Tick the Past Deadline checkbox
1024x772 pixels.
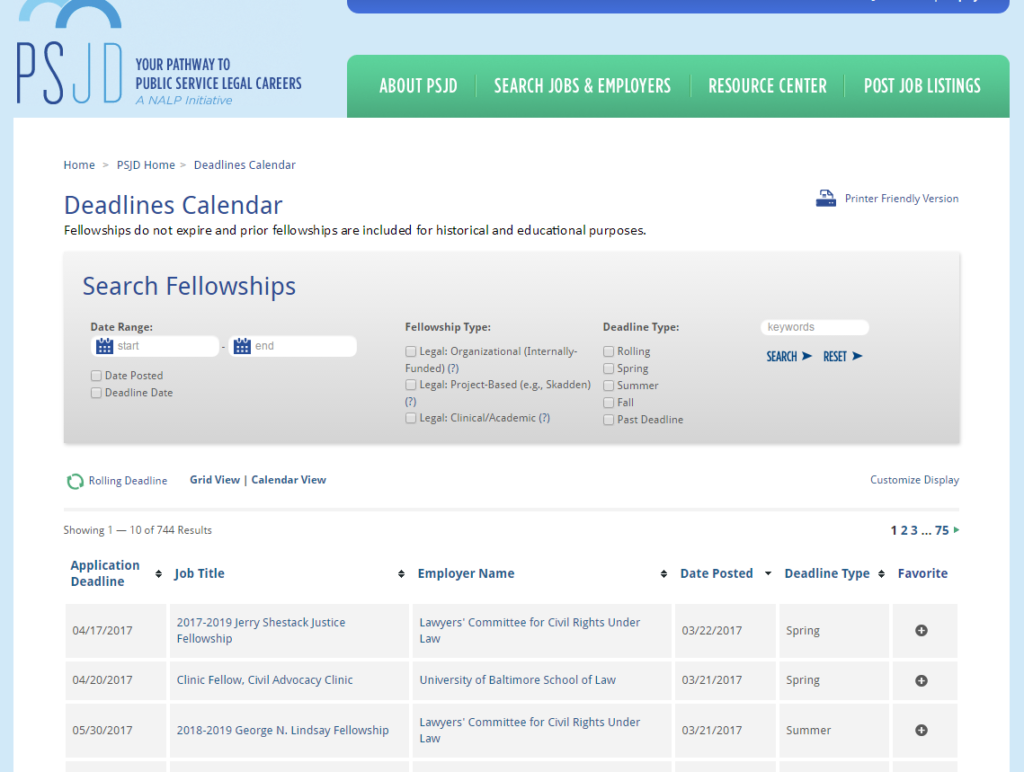tap(609, 419)
